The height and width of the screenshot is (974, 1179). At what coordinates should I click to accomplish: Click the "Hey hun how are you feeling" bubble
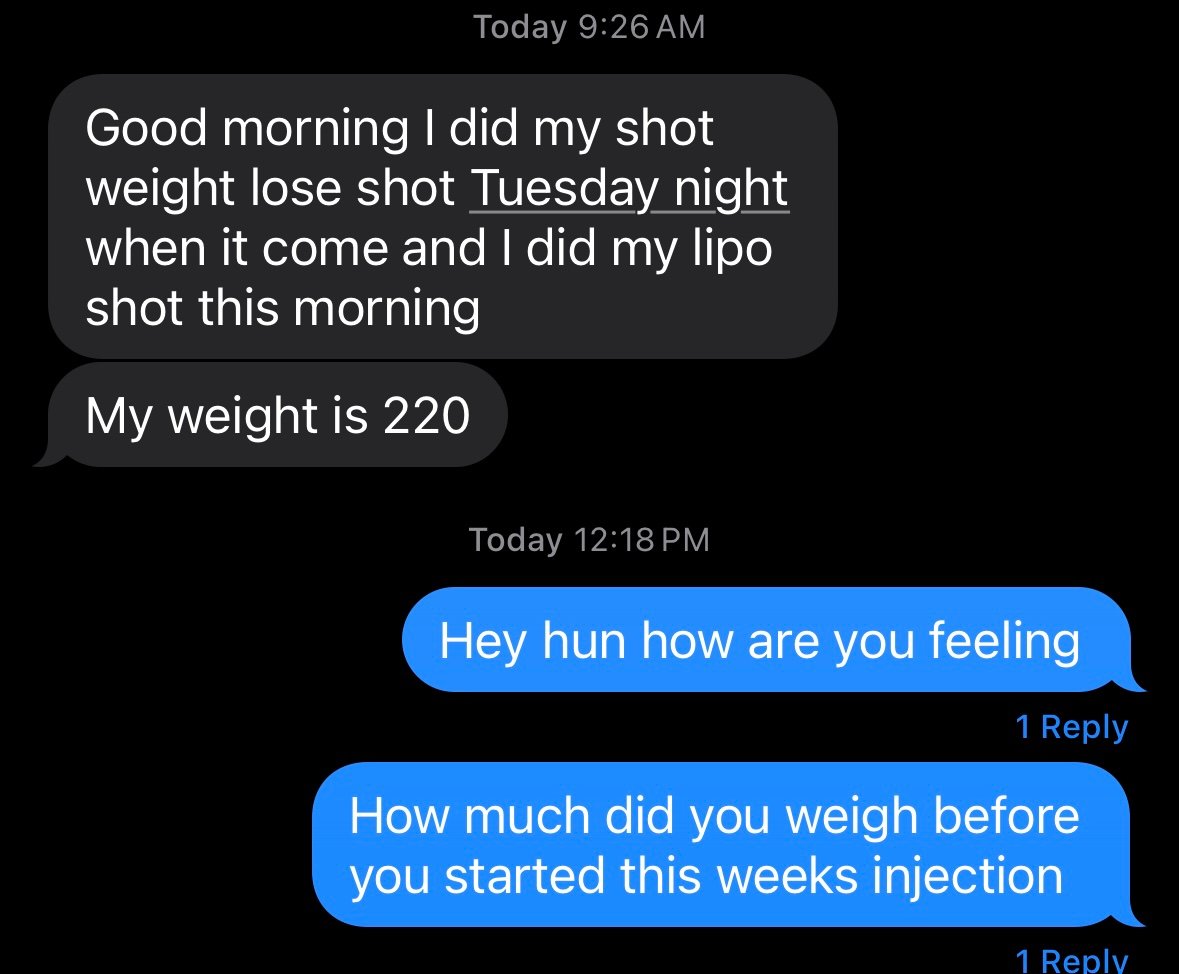[760, 640]
